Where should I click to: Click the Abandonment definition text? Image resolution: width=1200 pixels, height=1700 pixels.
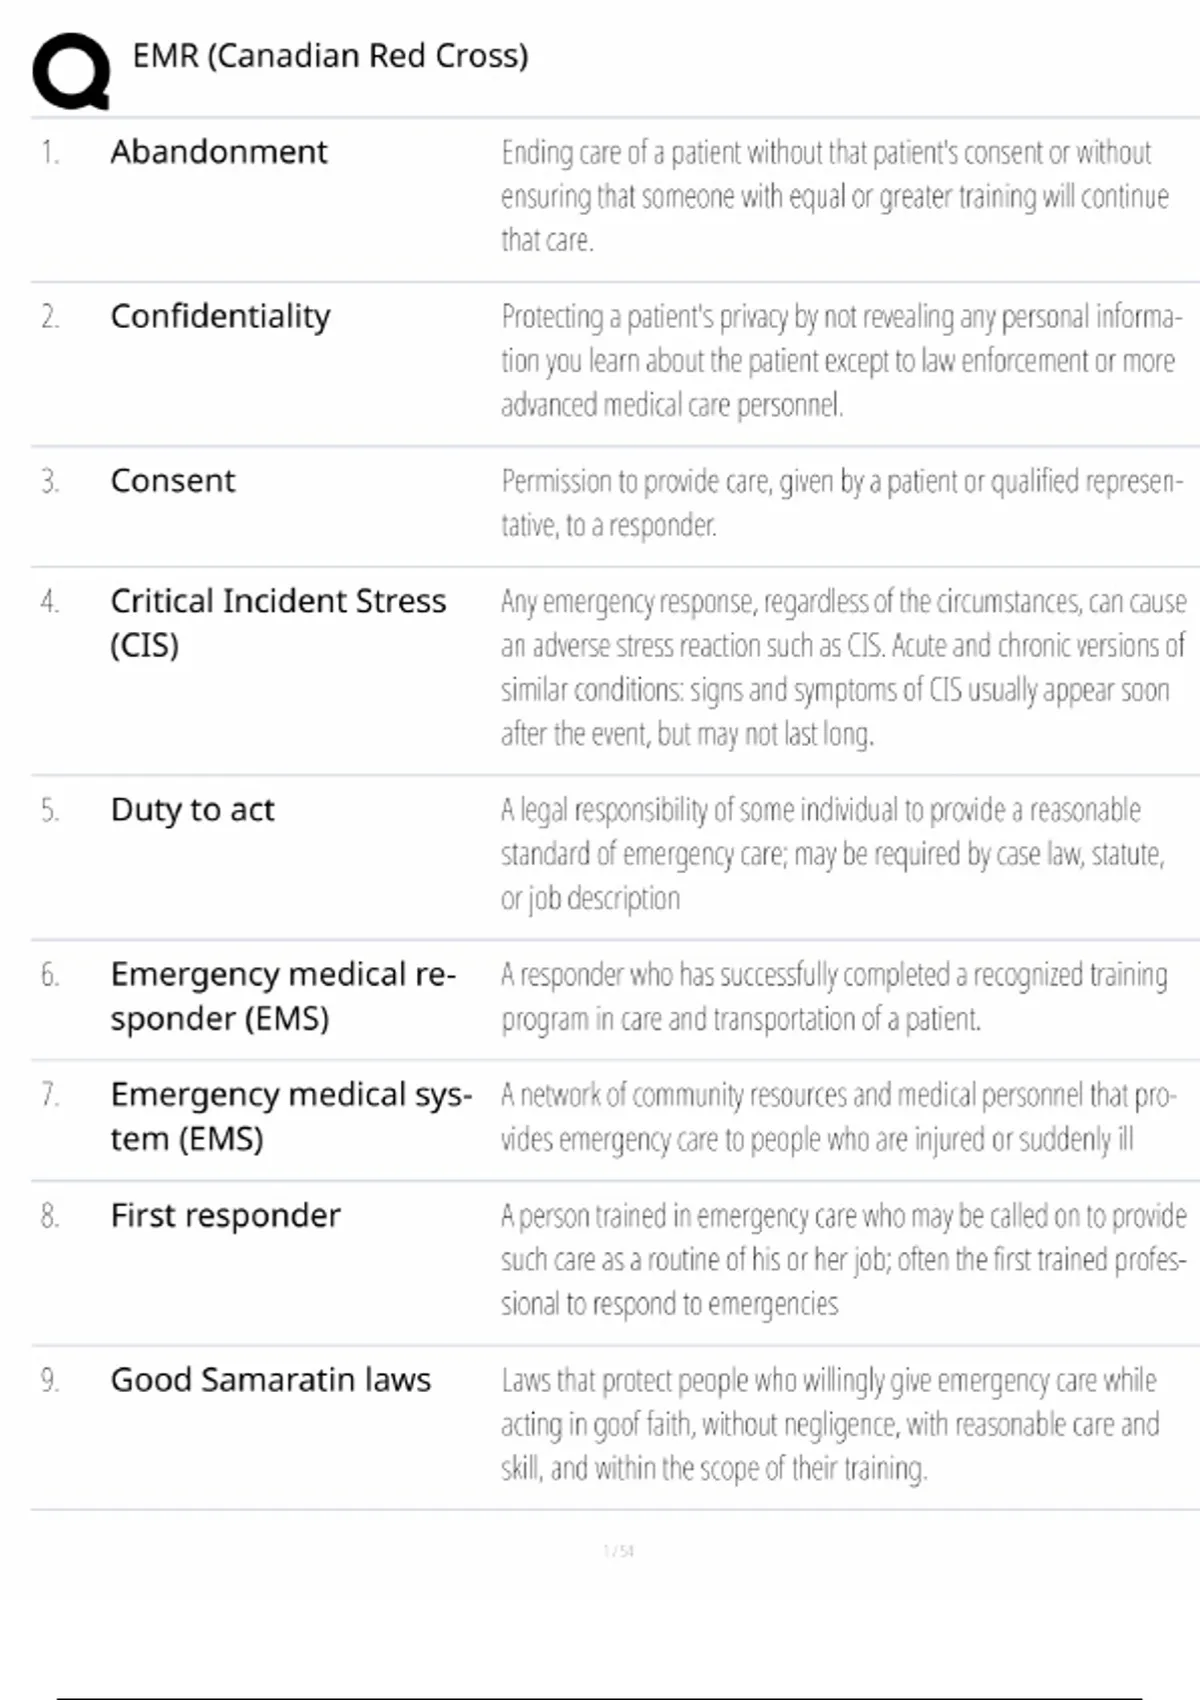point(834,196)
